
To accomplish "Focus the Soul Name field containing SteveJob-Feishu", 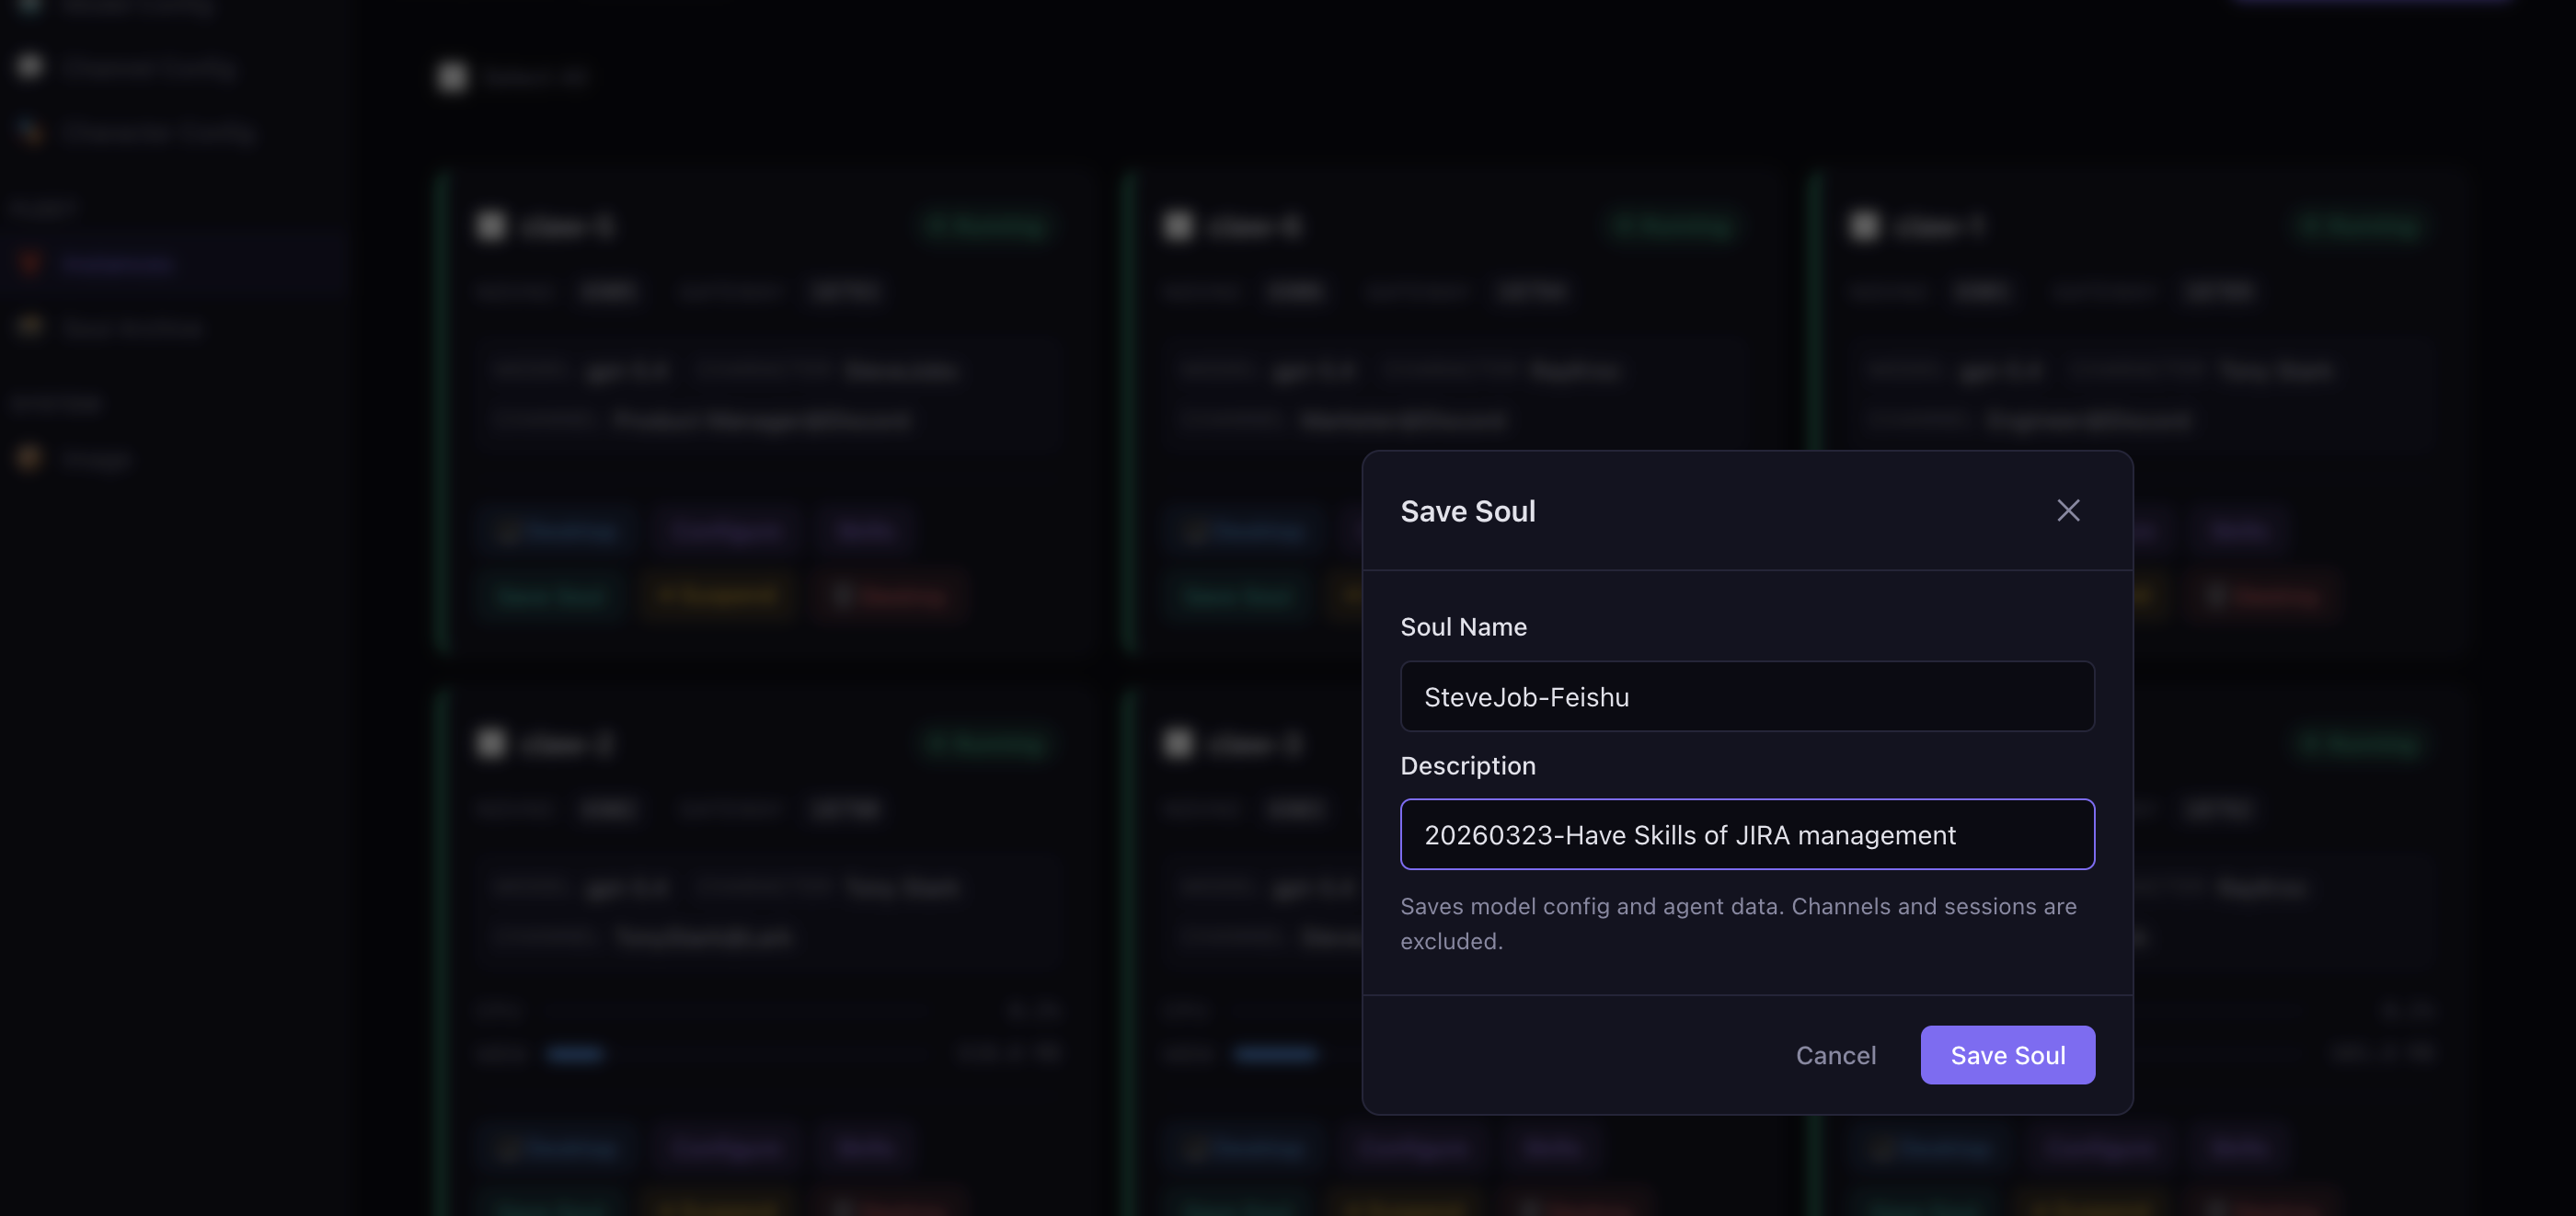I will (x=1747, y=696).
